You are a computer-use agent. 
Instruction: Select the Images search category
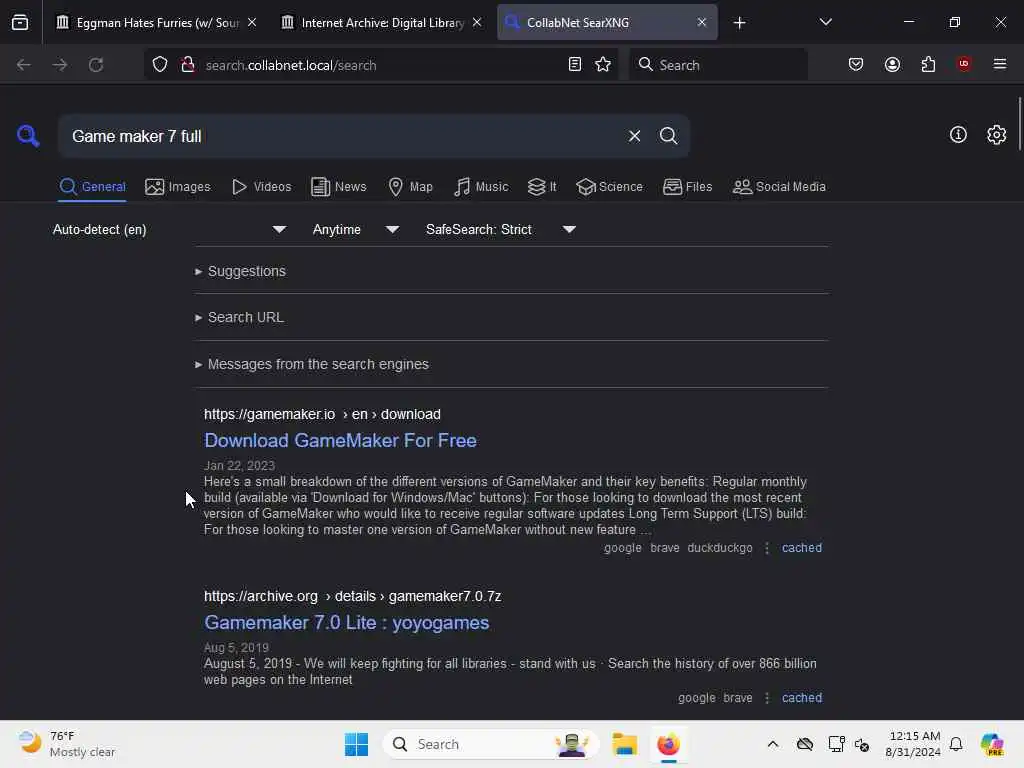click(178, 187)
